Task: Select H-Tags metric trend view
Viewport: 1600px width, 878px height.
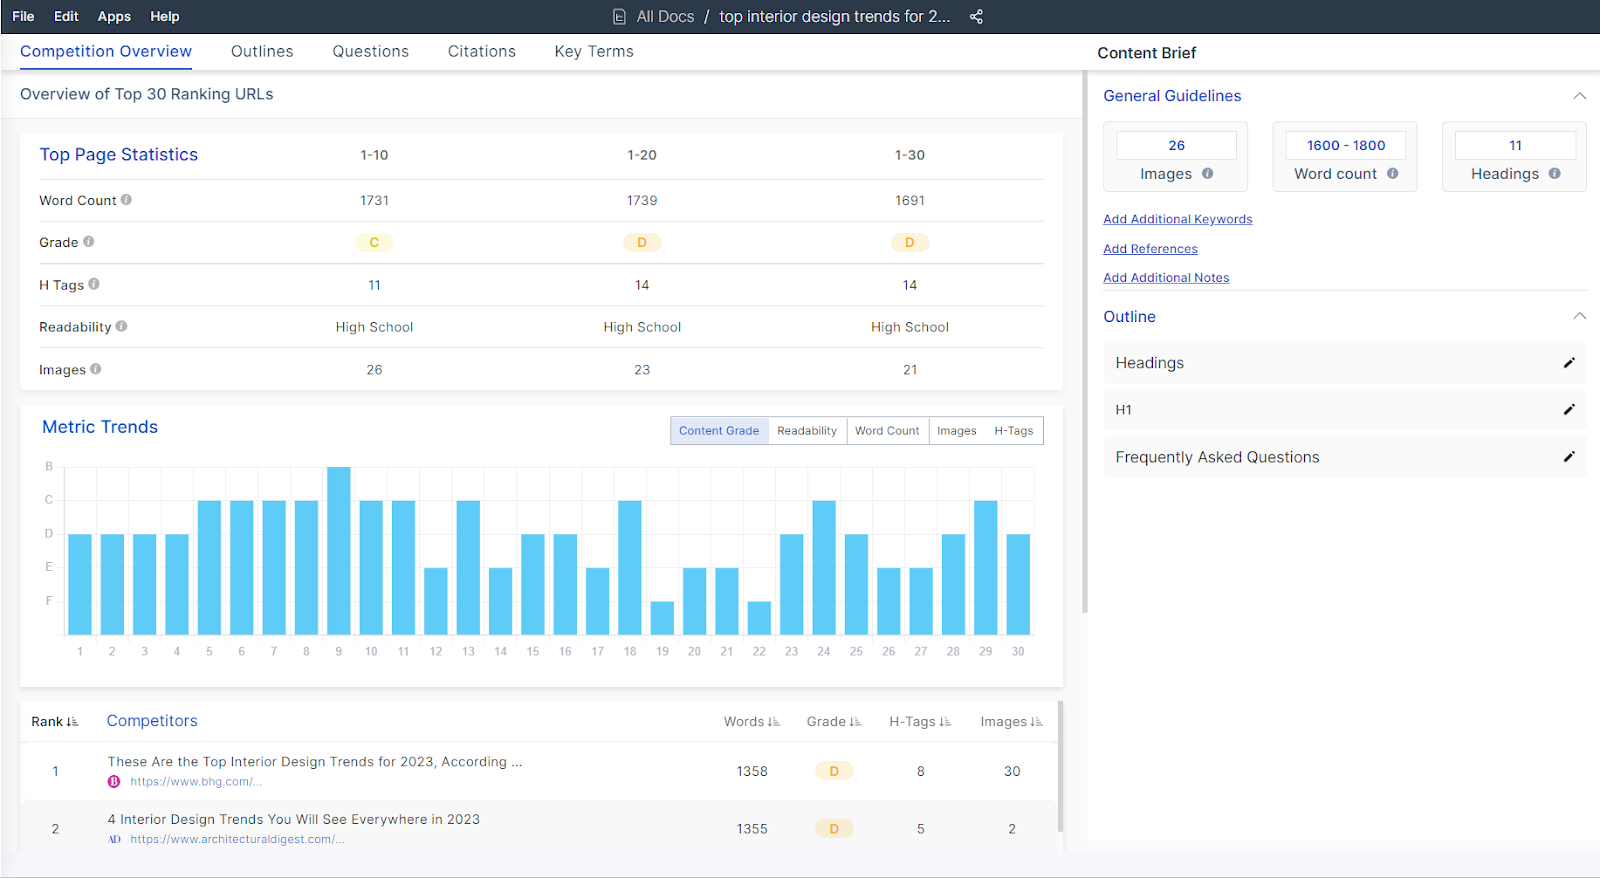Action: (x=1013, y=431)
